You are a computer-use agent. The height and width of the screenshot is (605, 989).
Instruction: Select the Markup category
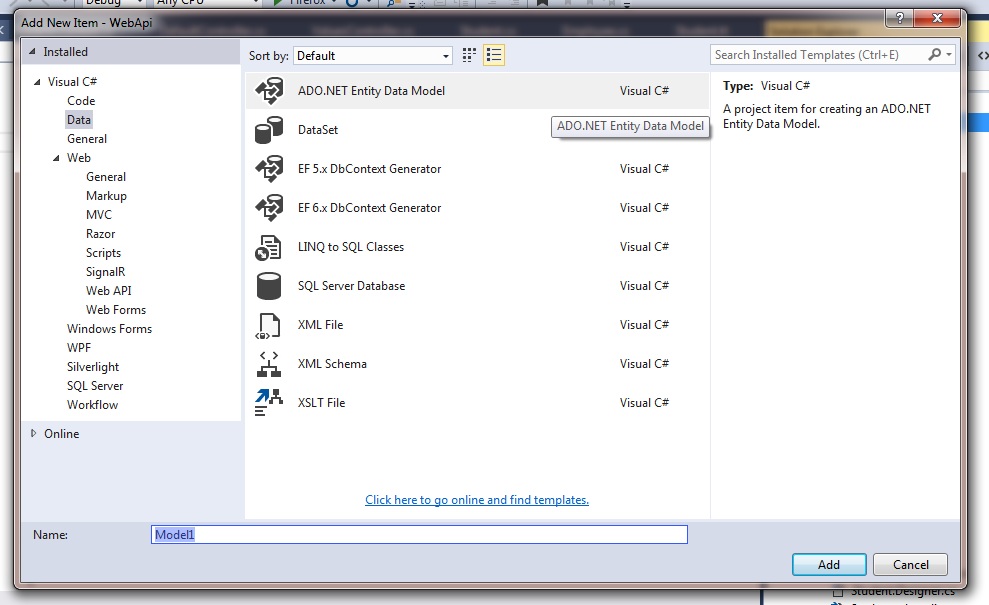click(106, 196)
